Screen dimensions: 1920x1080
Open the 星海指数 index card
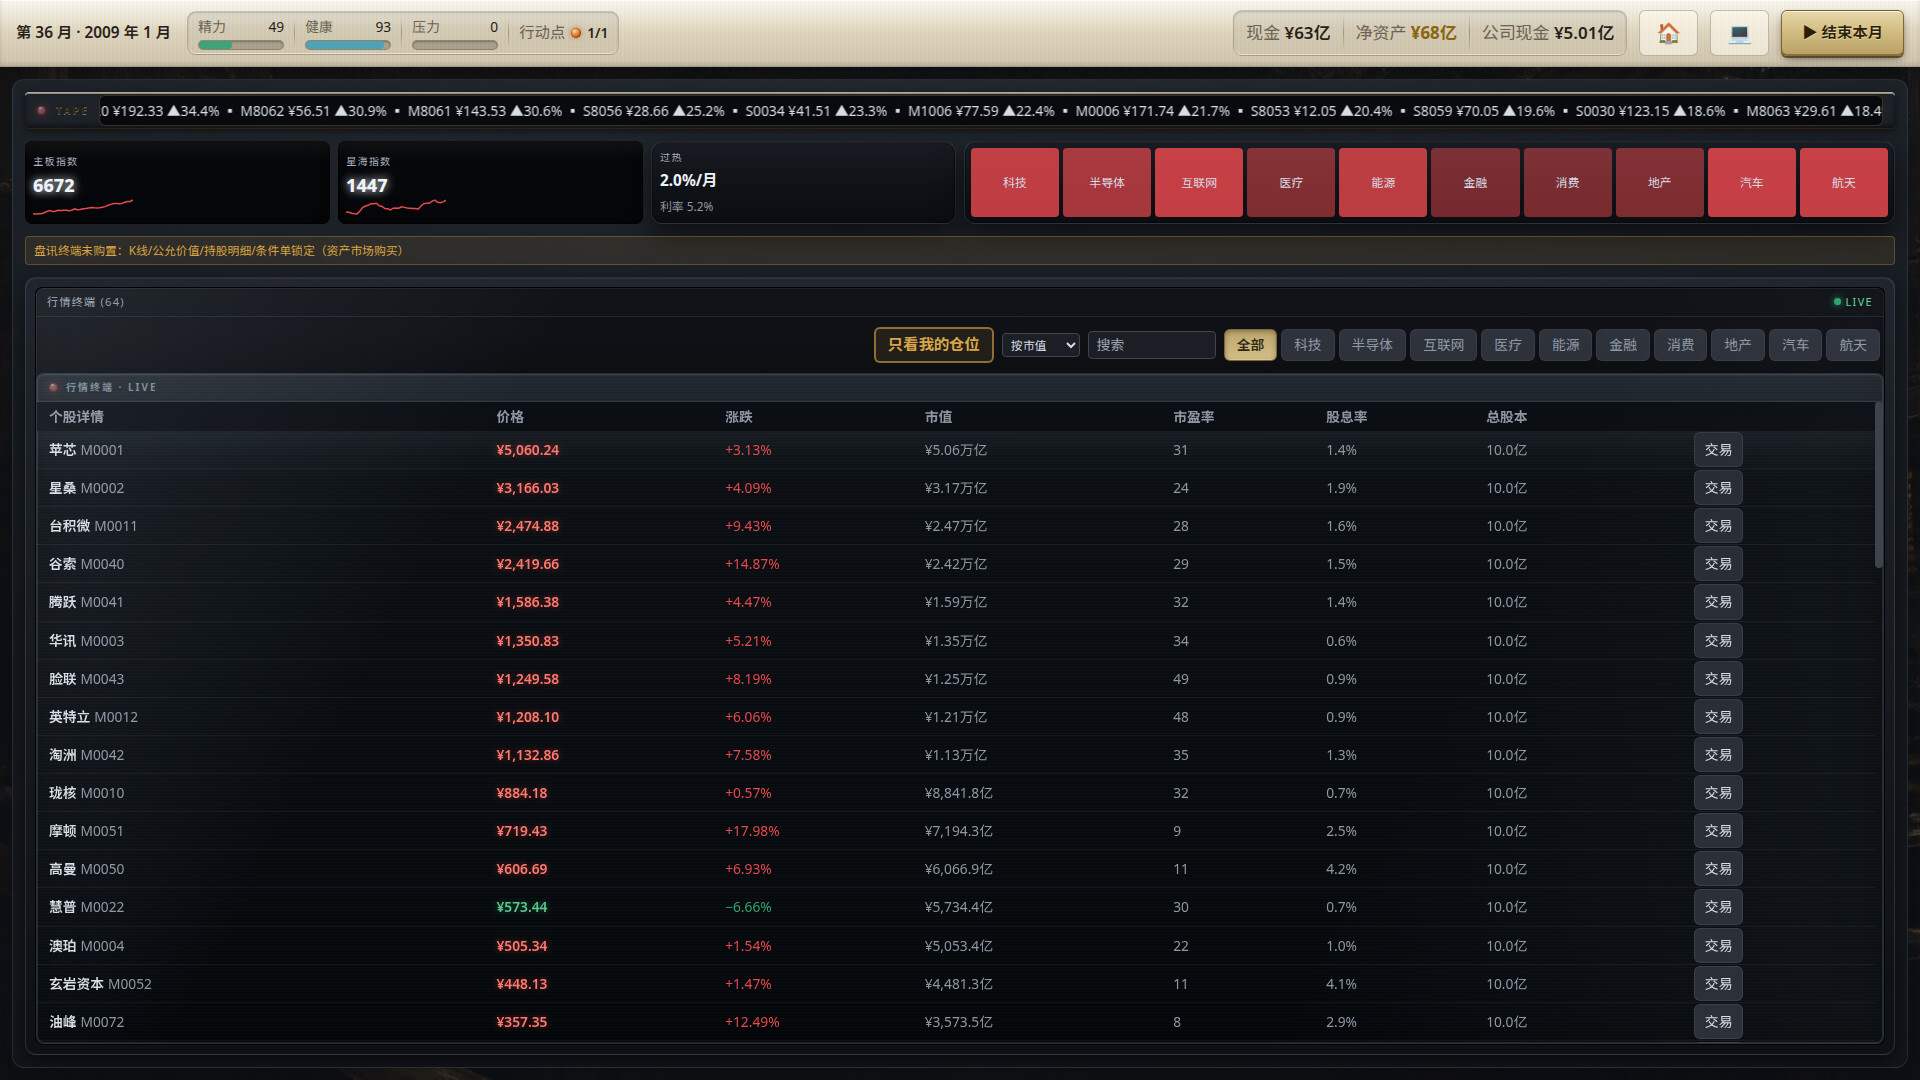click(x=490, y=182)
